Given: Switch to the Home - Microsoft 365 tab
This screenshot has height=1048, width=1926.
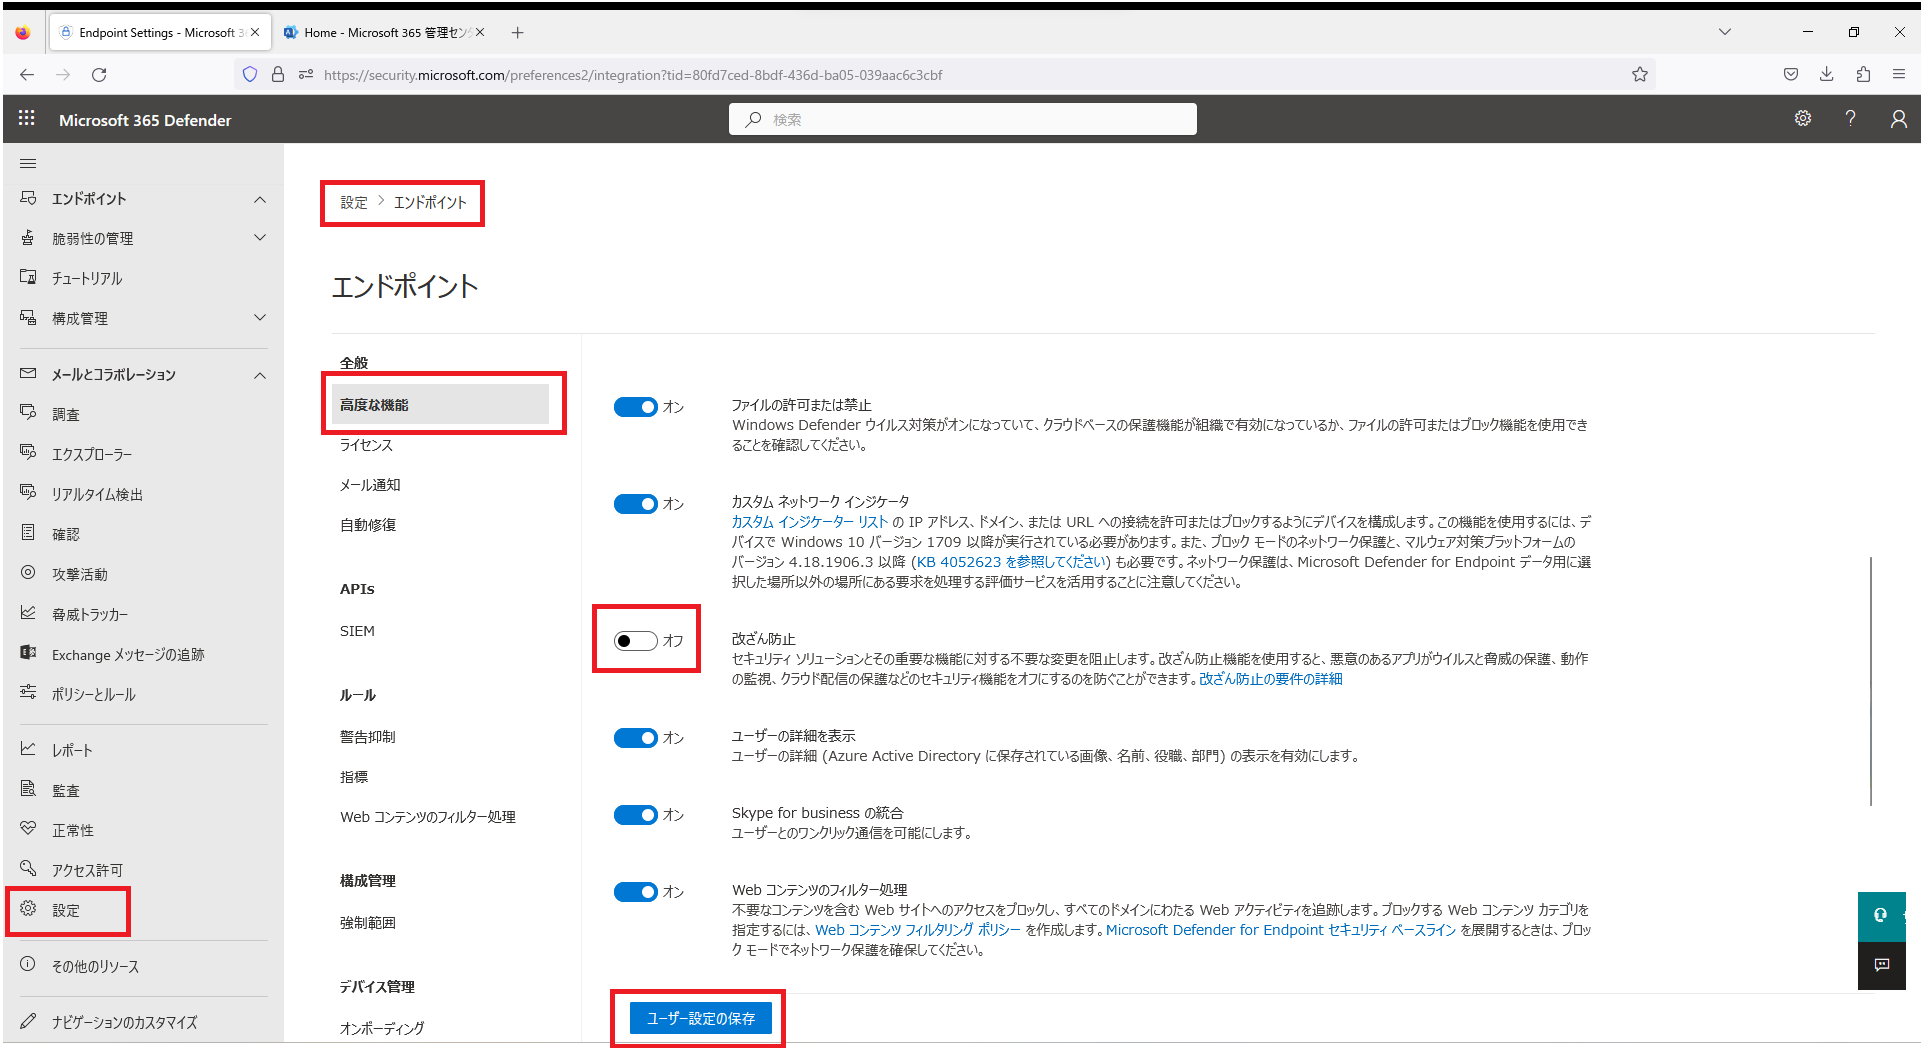Looking at the screenshot, I should pos(385,32).
